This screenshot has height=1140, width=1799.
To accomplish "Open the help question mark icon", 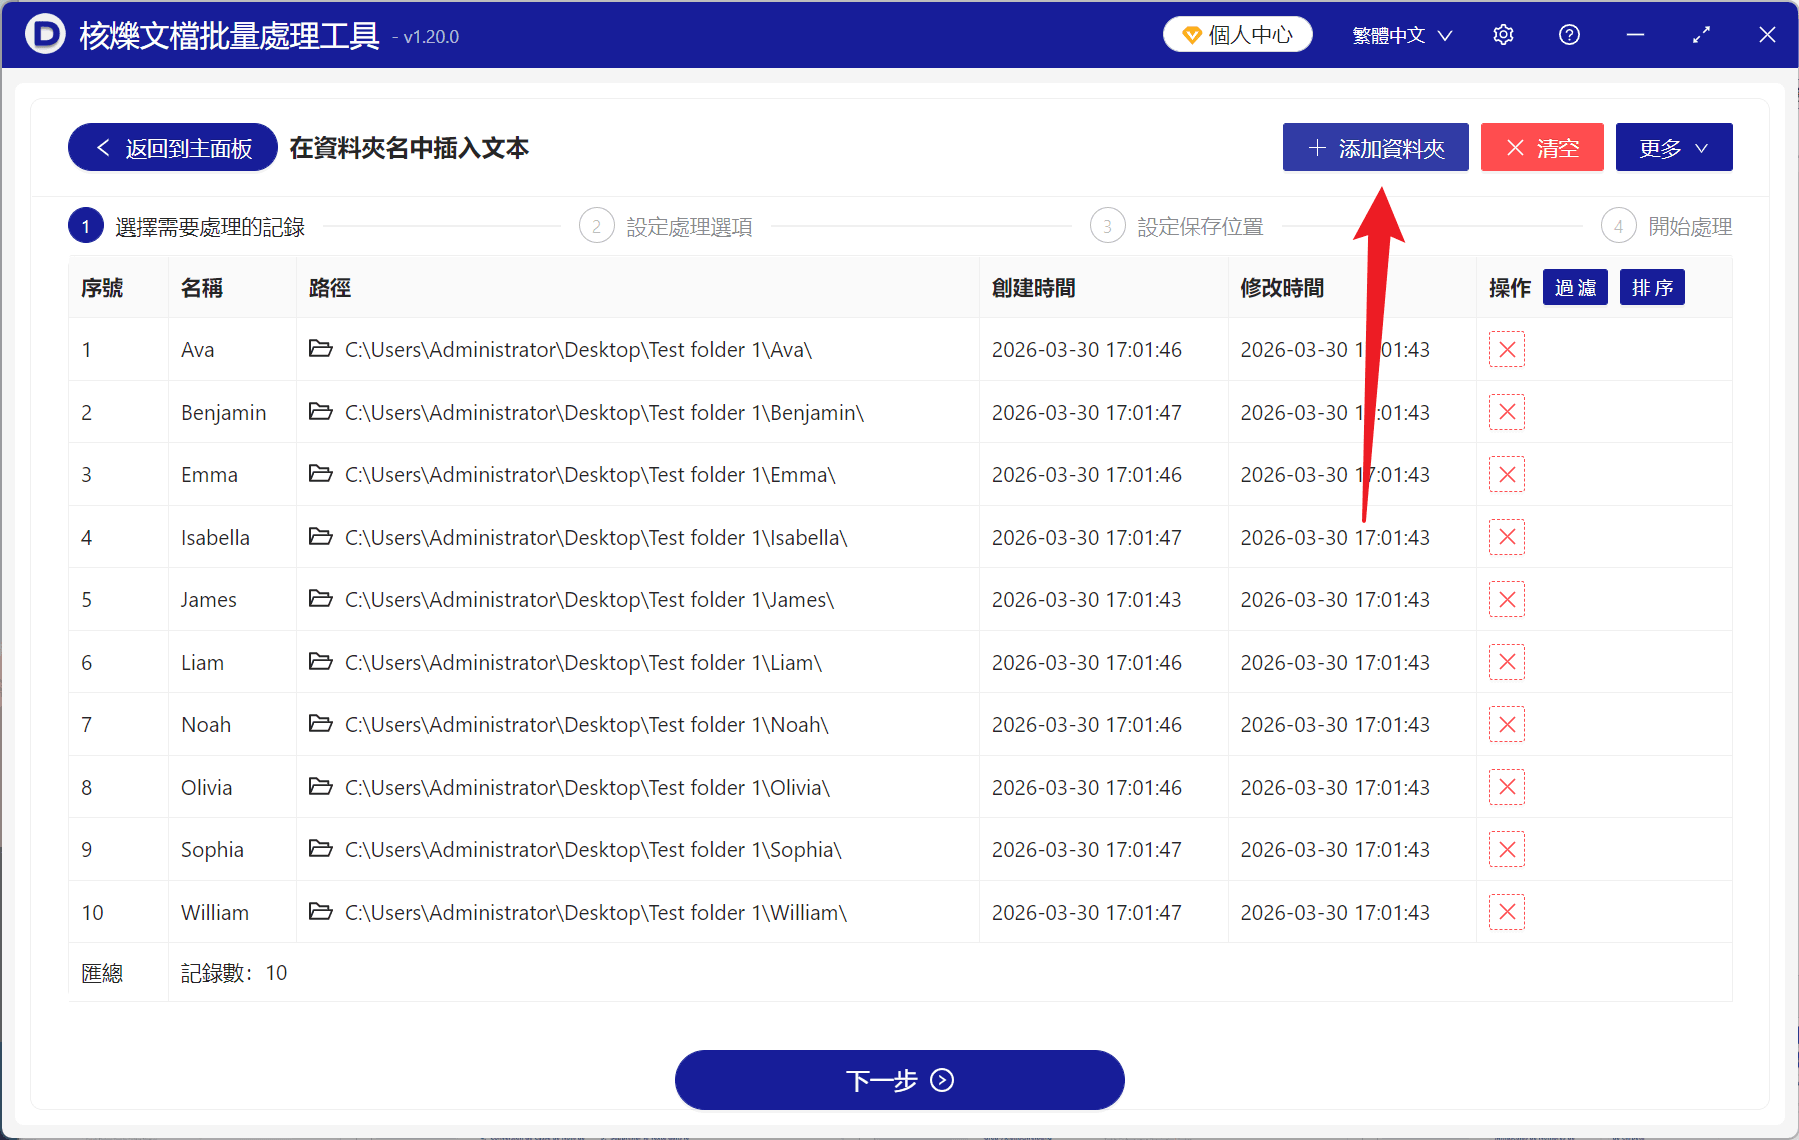I will (x=1568, y=34).
